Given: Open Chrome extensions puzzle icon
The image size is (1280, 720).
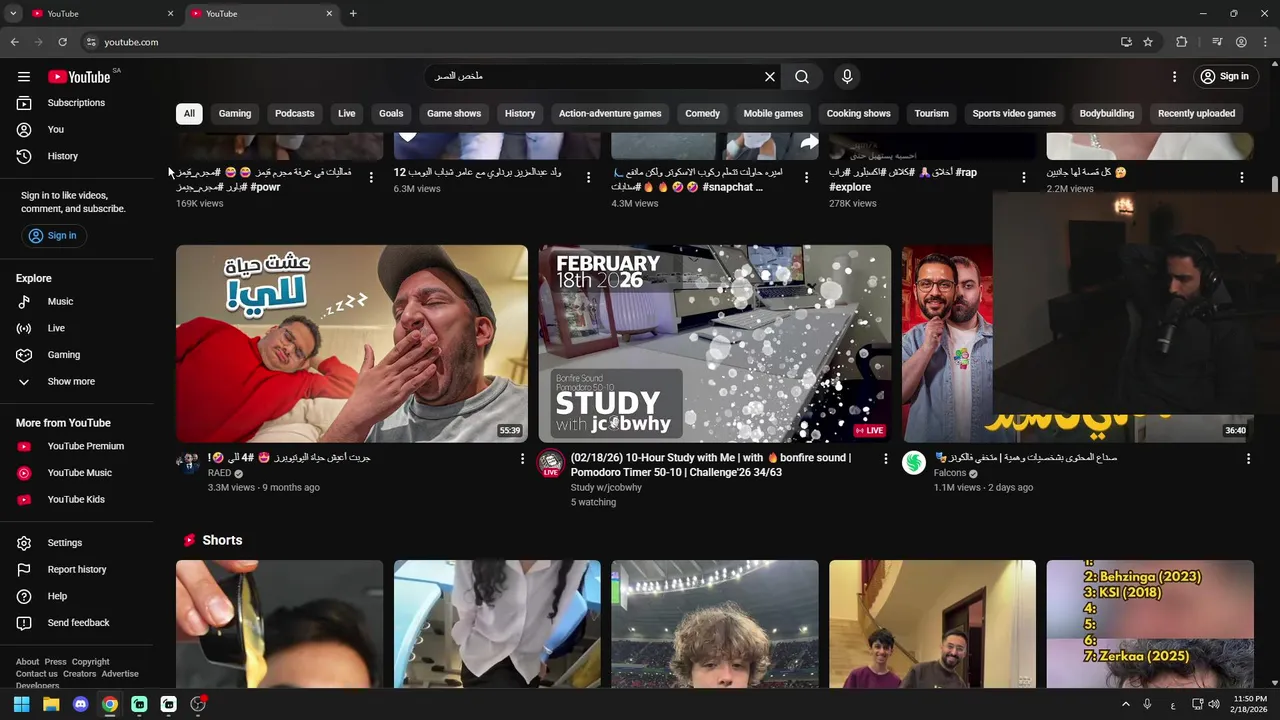Looking at the screenshot, I should [x=1182, y=42].
